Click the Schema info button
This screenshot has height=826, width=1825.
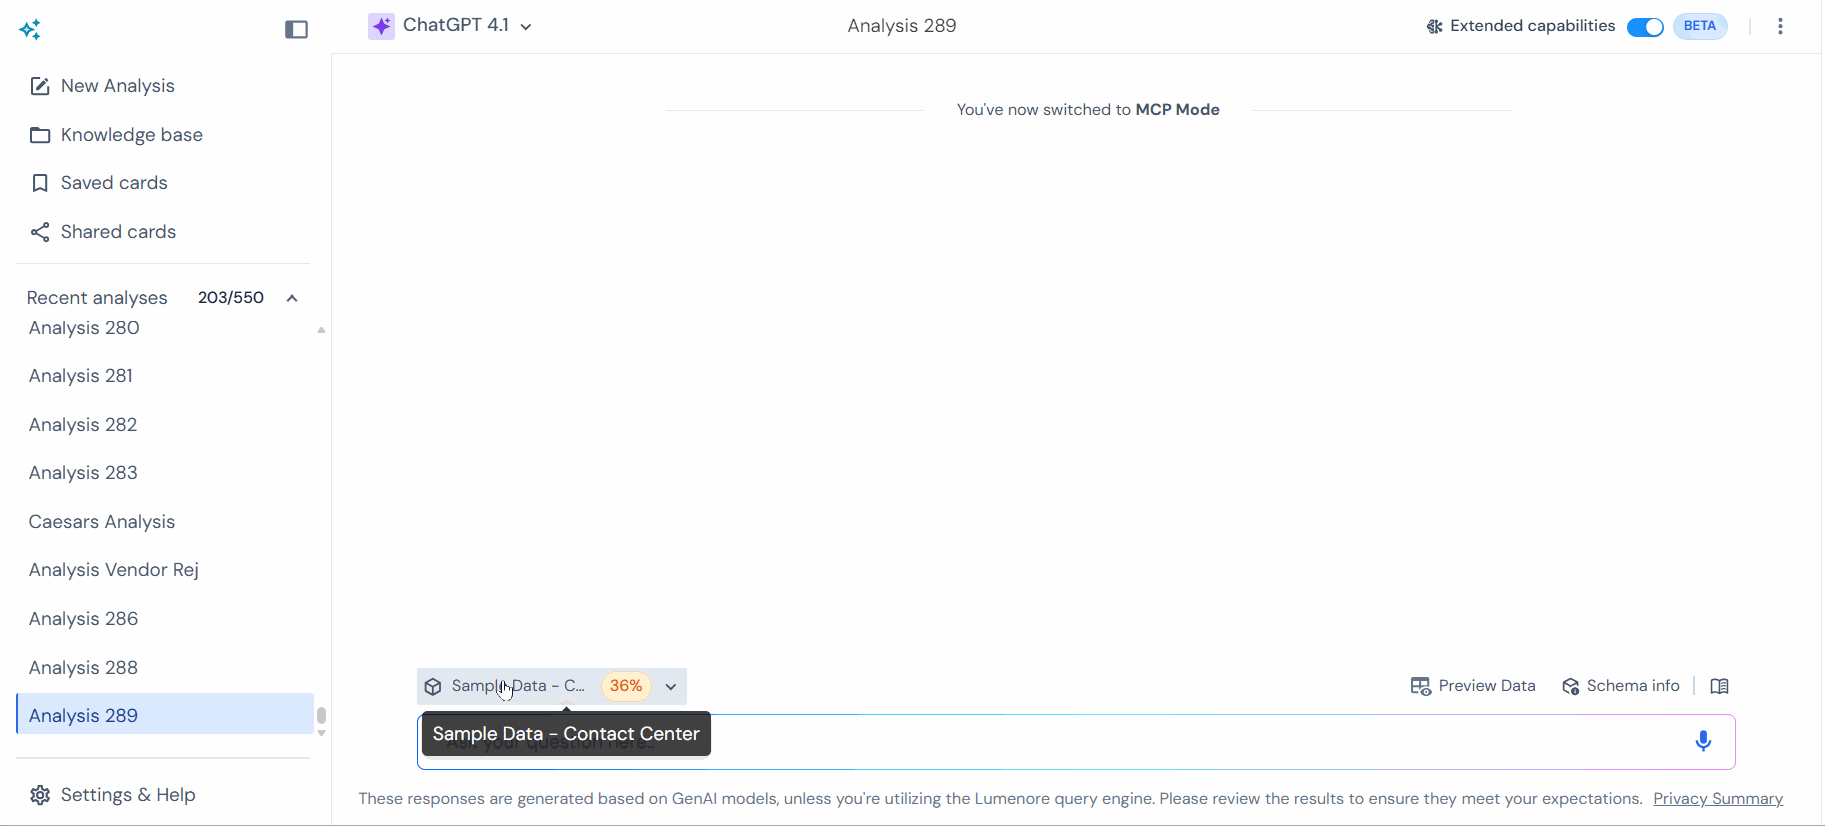point(1621,686)
